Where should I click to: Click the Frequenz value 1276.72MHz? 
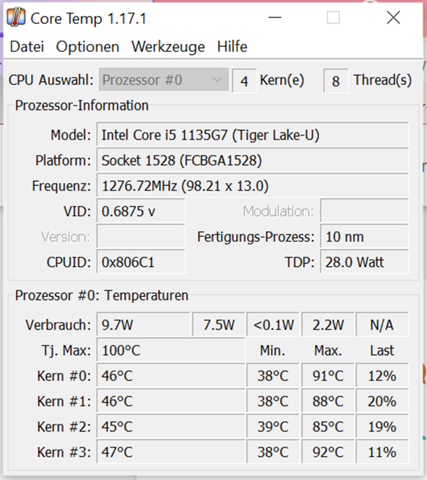[x=252, y=186]
